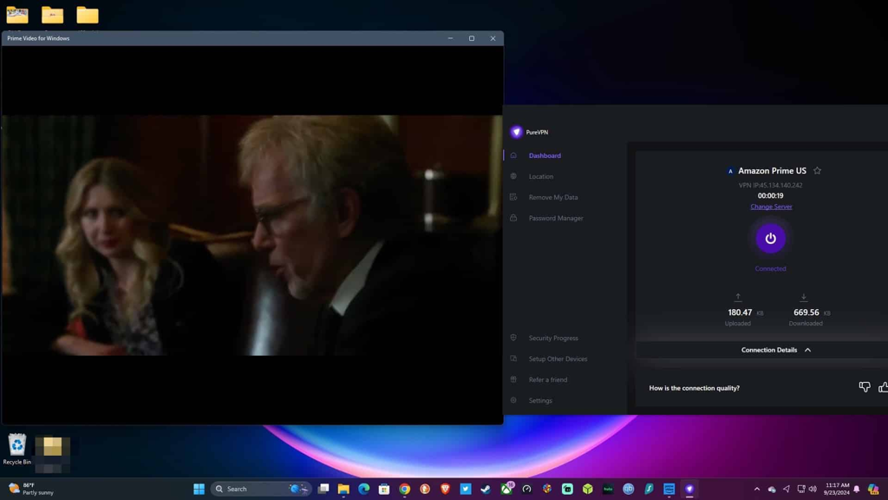The height and width of the screenshot is (500, 888).
Task: Click the Refer a friend gift icon
Action: click(x=514, y=380)
